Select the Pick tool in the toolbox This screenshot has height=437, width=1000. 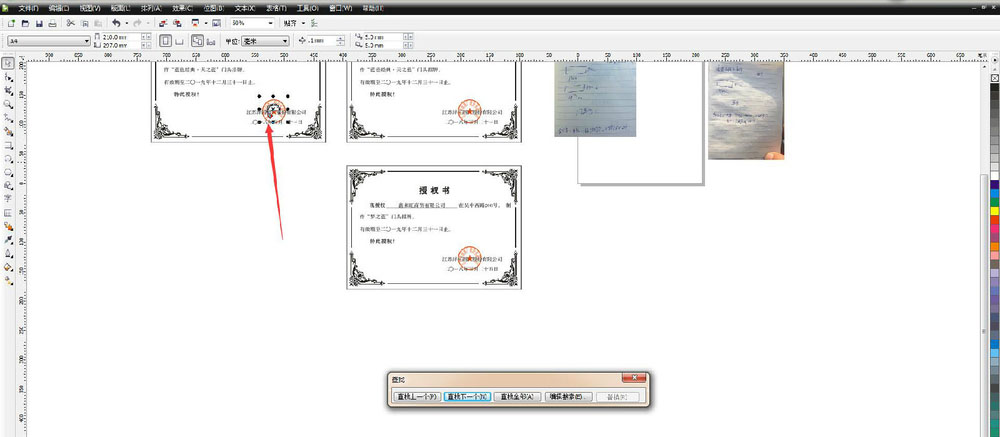coord(8,63)
